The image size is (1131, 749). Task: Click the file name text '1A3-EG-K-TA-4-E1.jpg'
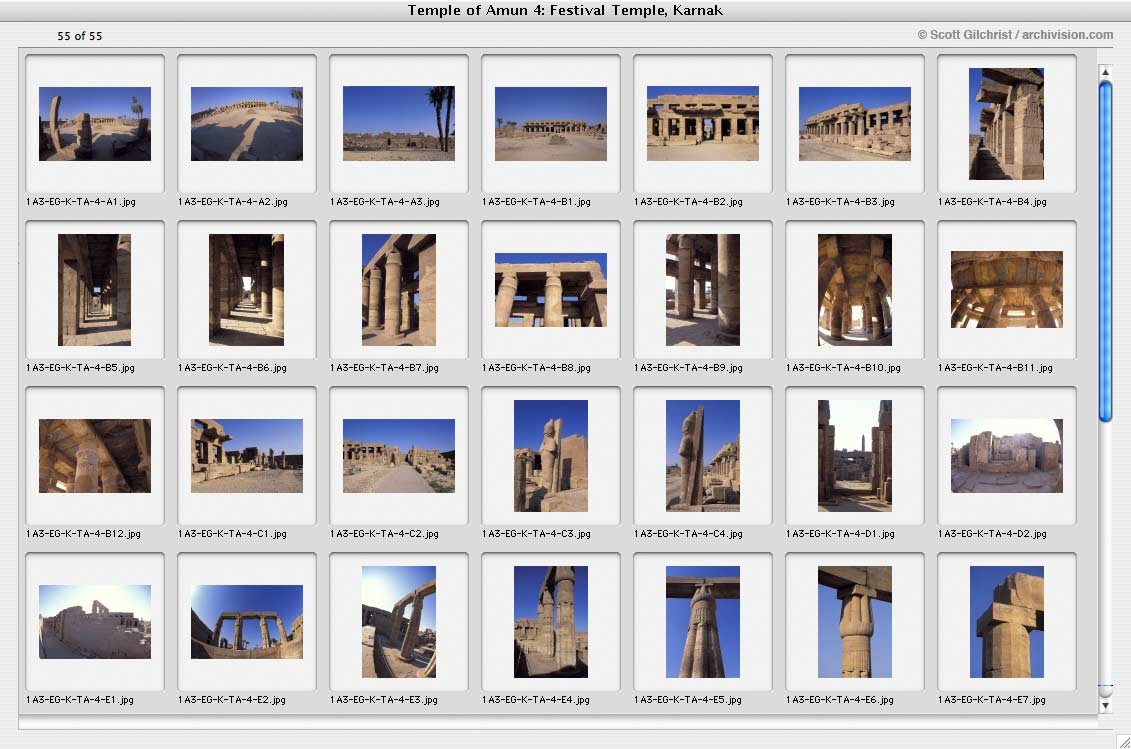point(79,700)
